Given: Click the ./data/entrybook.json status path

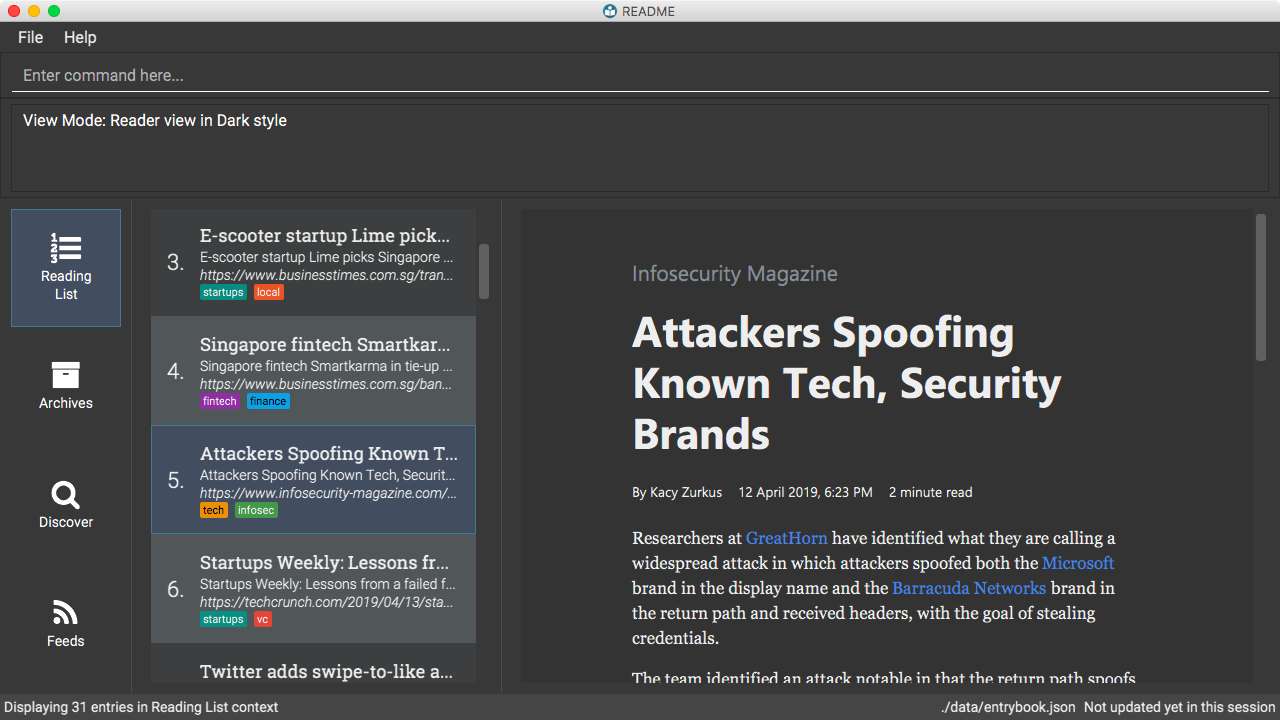Looking at the screenshot, I should [x=1008, y=707].
